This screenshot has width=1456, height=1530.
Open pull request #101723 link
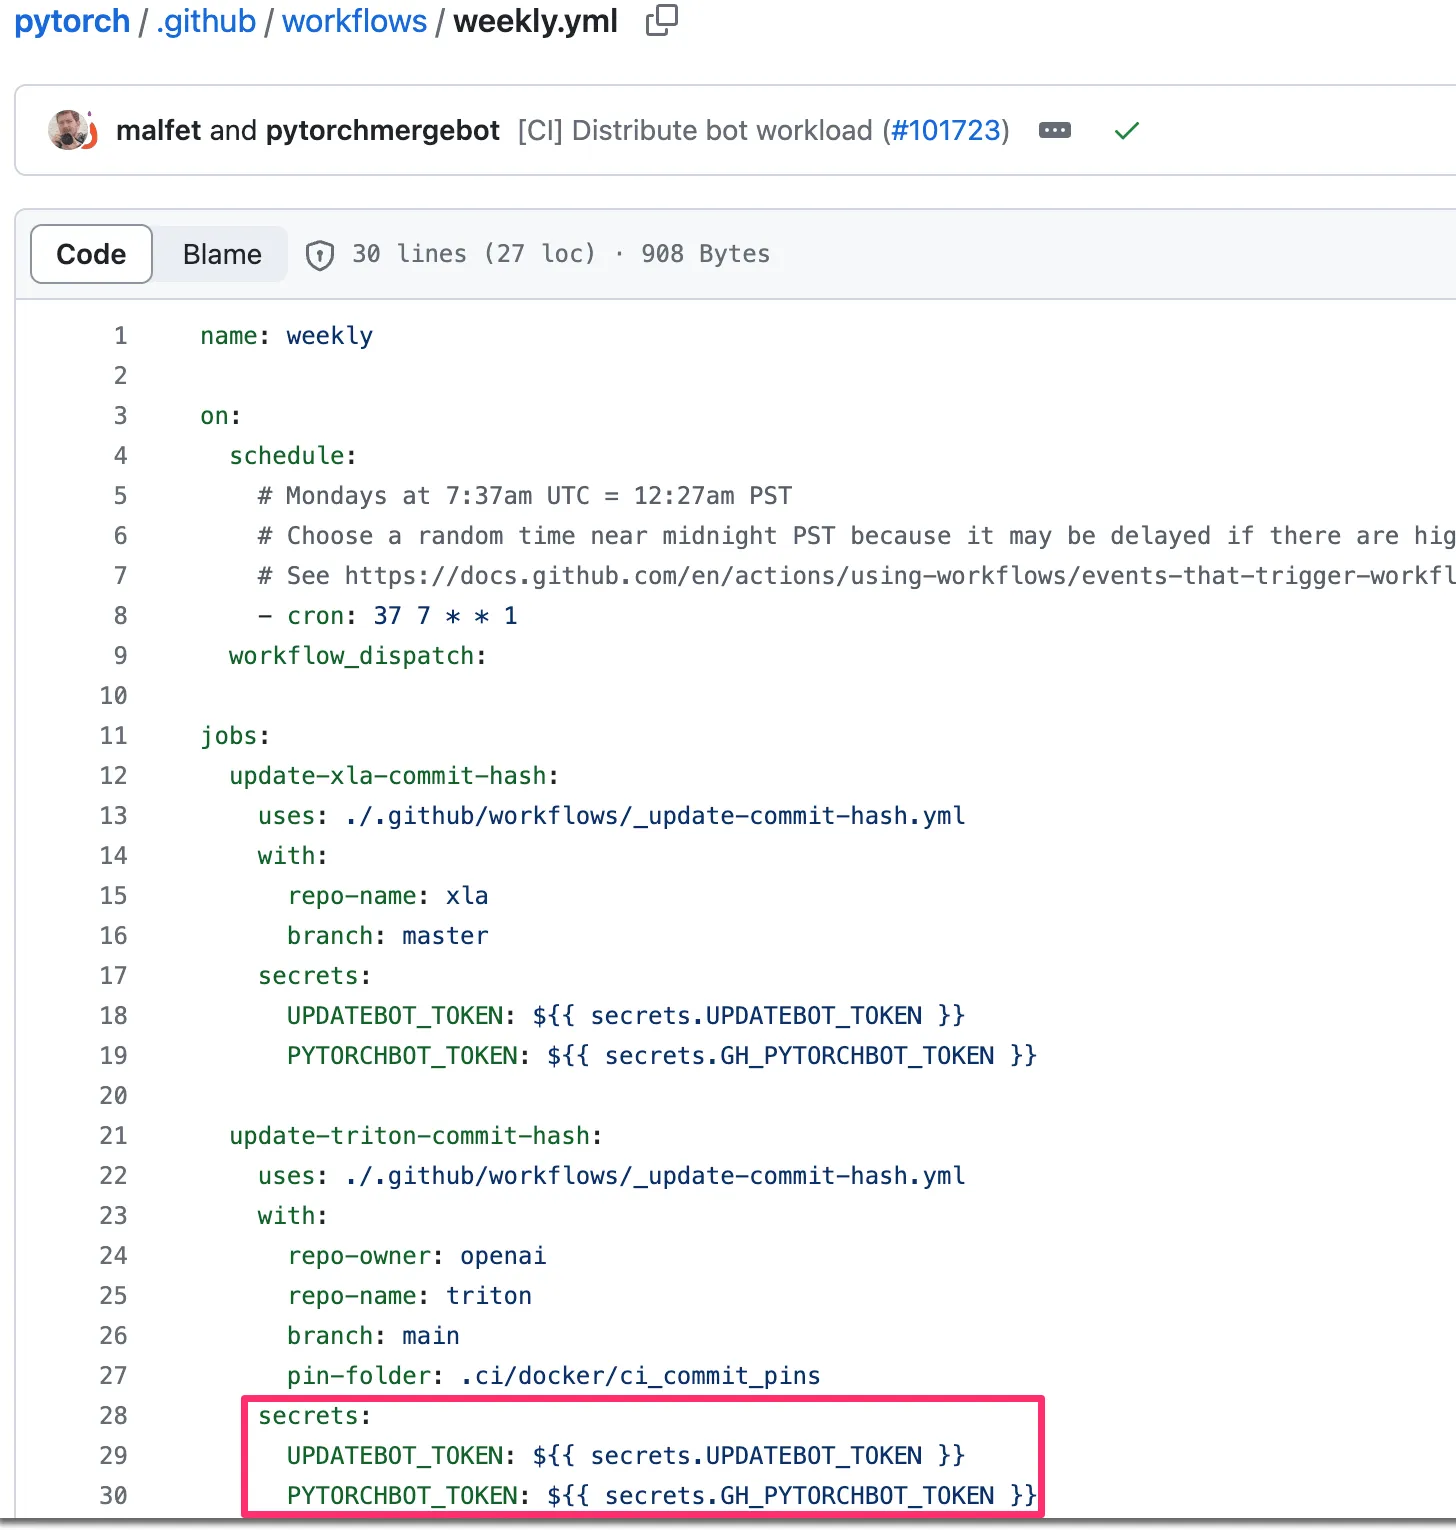(x=945, y=131)
